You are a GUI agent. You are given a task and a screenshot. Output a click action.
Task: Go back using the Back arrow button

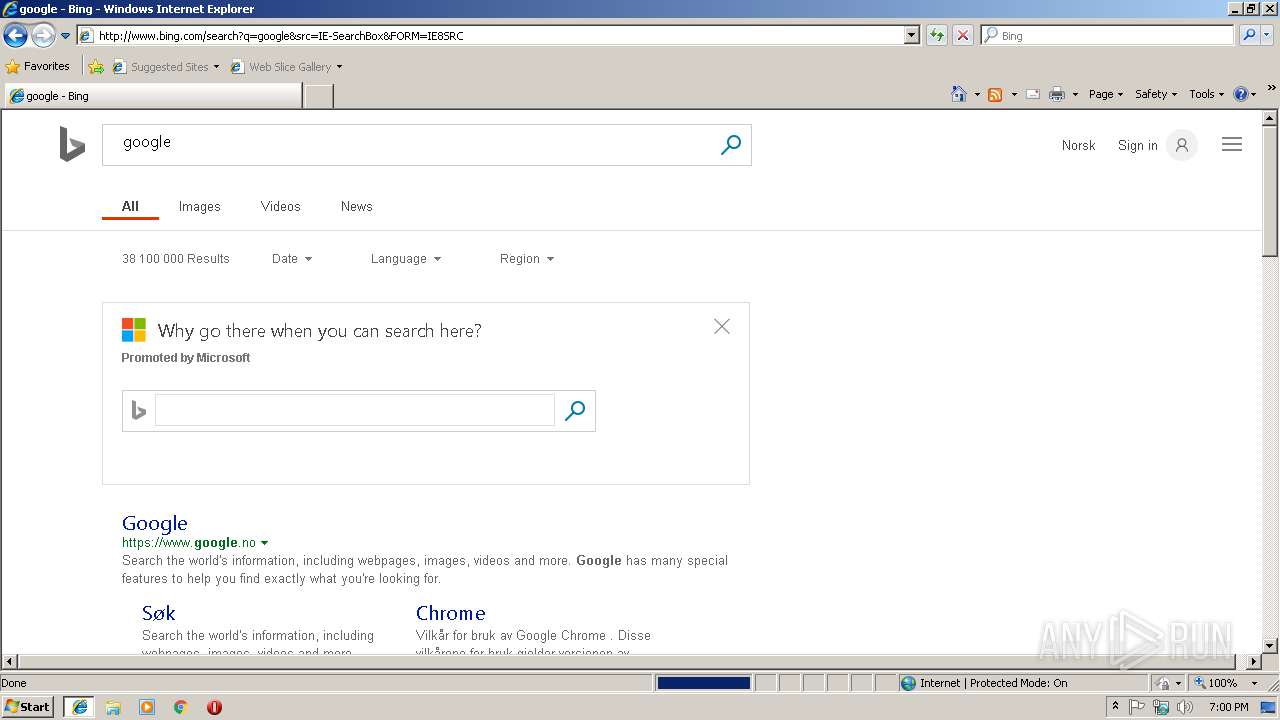[15, 35]
